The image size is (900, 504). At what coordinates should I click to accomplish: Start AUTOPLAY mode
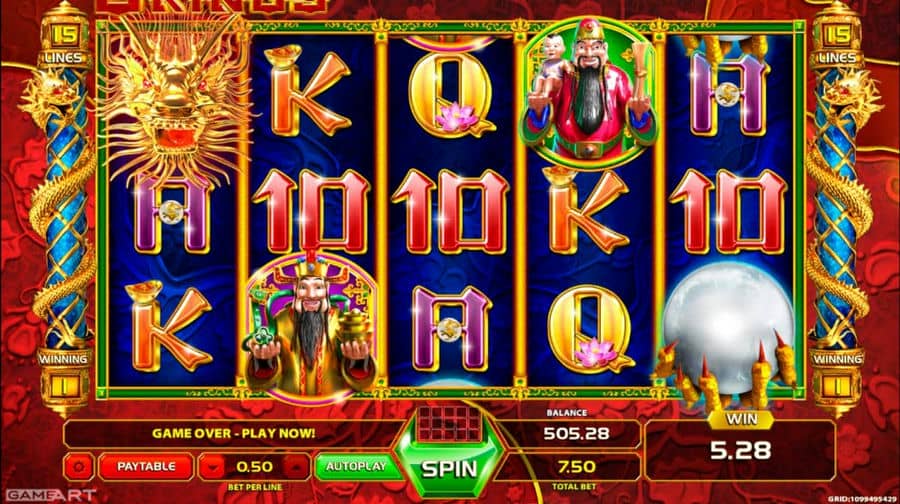(356, 467)
